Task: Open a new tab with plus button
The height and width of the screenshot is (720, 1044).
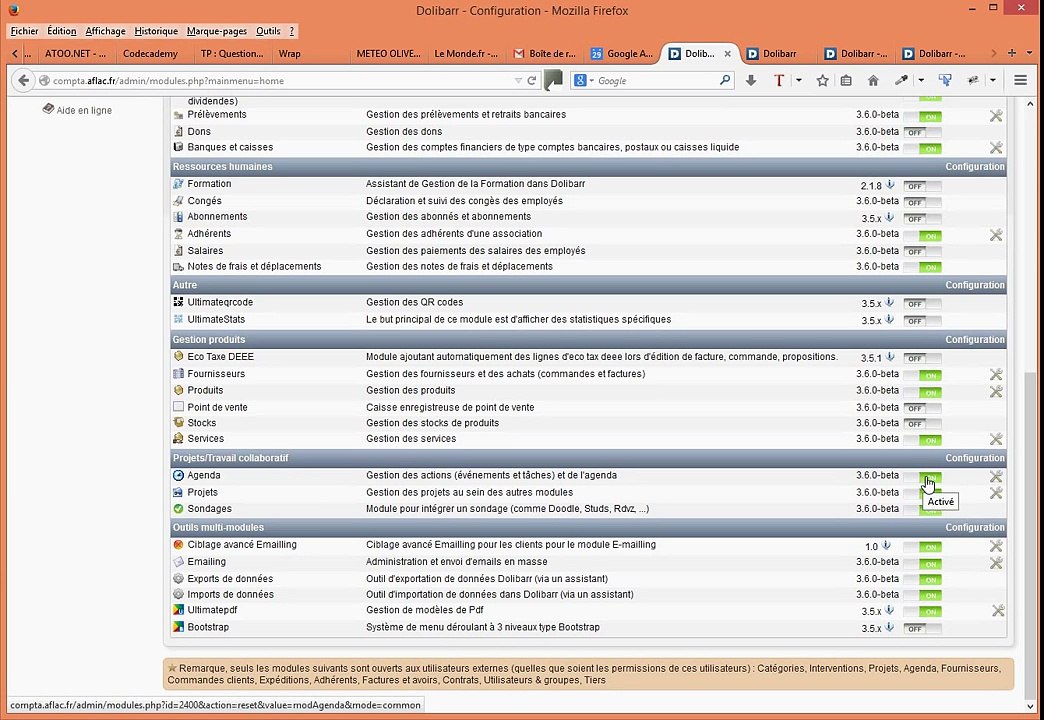Action: click(1011, 53)
